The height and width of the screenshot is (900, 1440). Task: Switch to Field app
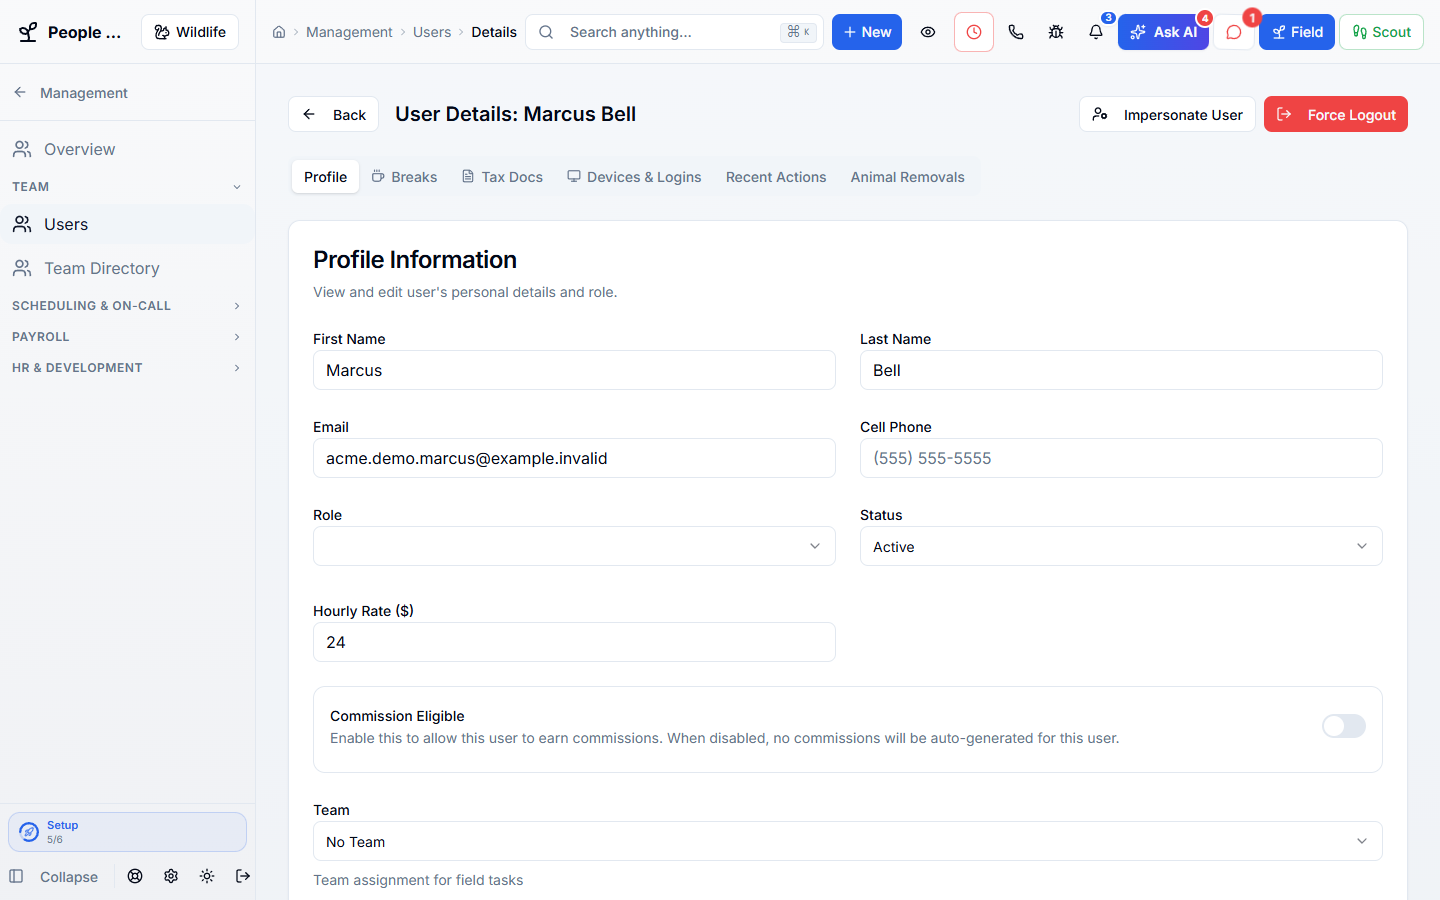tap(1296, 32)
